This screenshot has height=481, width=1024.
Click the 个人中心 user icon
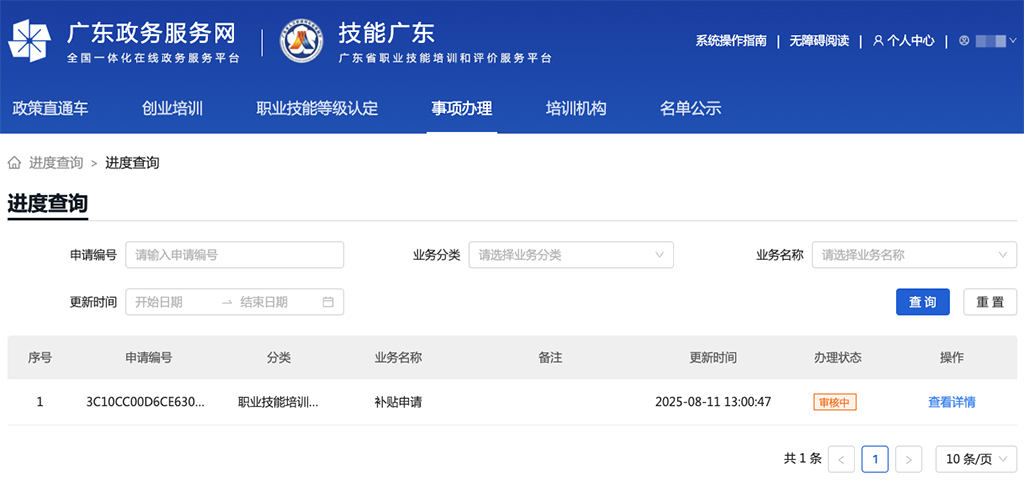tap(878, 41)
